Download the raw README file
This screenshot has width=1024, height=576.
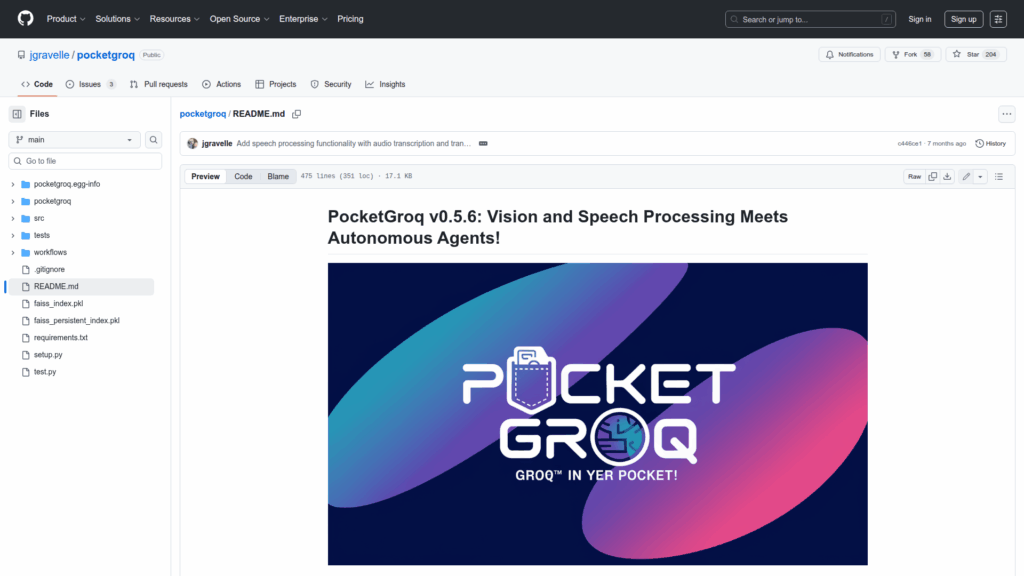[x=947, y=176]
